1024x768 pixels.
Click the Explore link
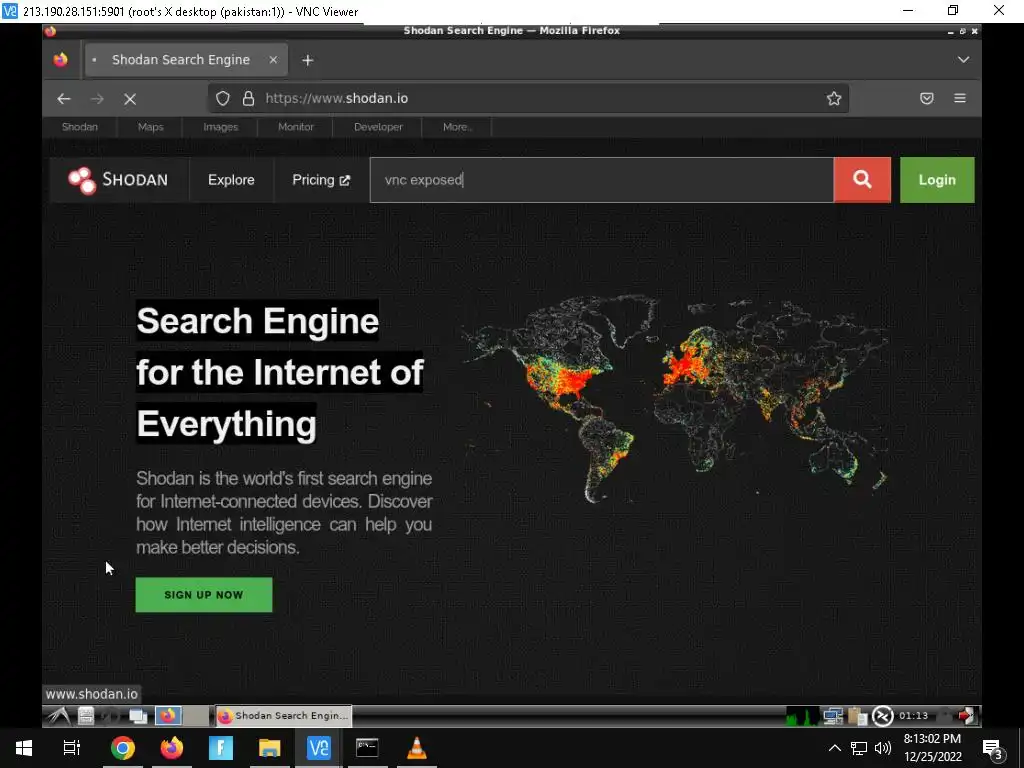click(x=231, y=180)
